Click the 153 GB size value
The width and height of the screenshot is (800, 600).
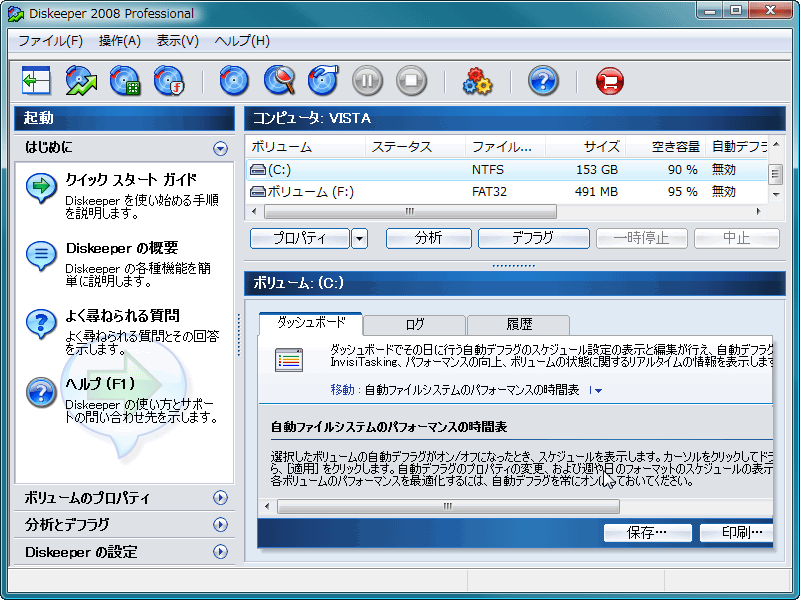click(x=596, y=169)
